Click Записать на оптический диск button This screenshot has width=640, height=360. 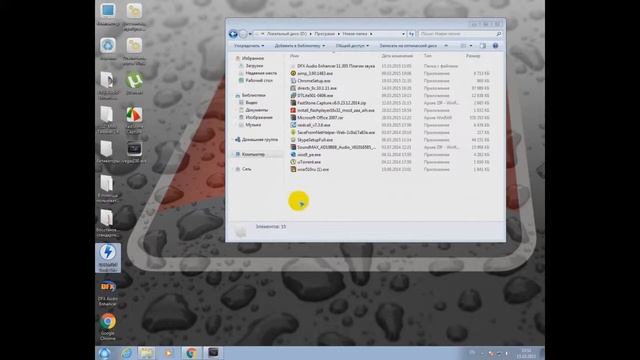click(408, 46)
